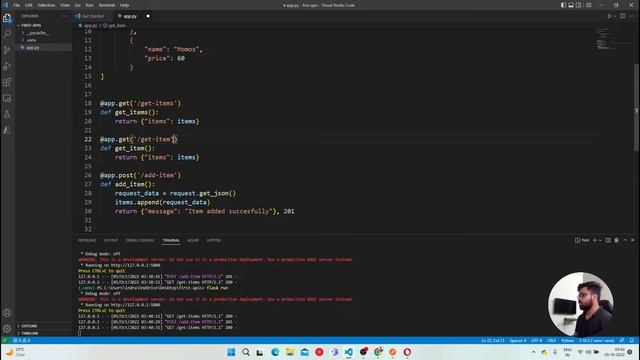This screenshot has height=360, width=640.
Task: Open the File menu
Action: tap(16, 5)
